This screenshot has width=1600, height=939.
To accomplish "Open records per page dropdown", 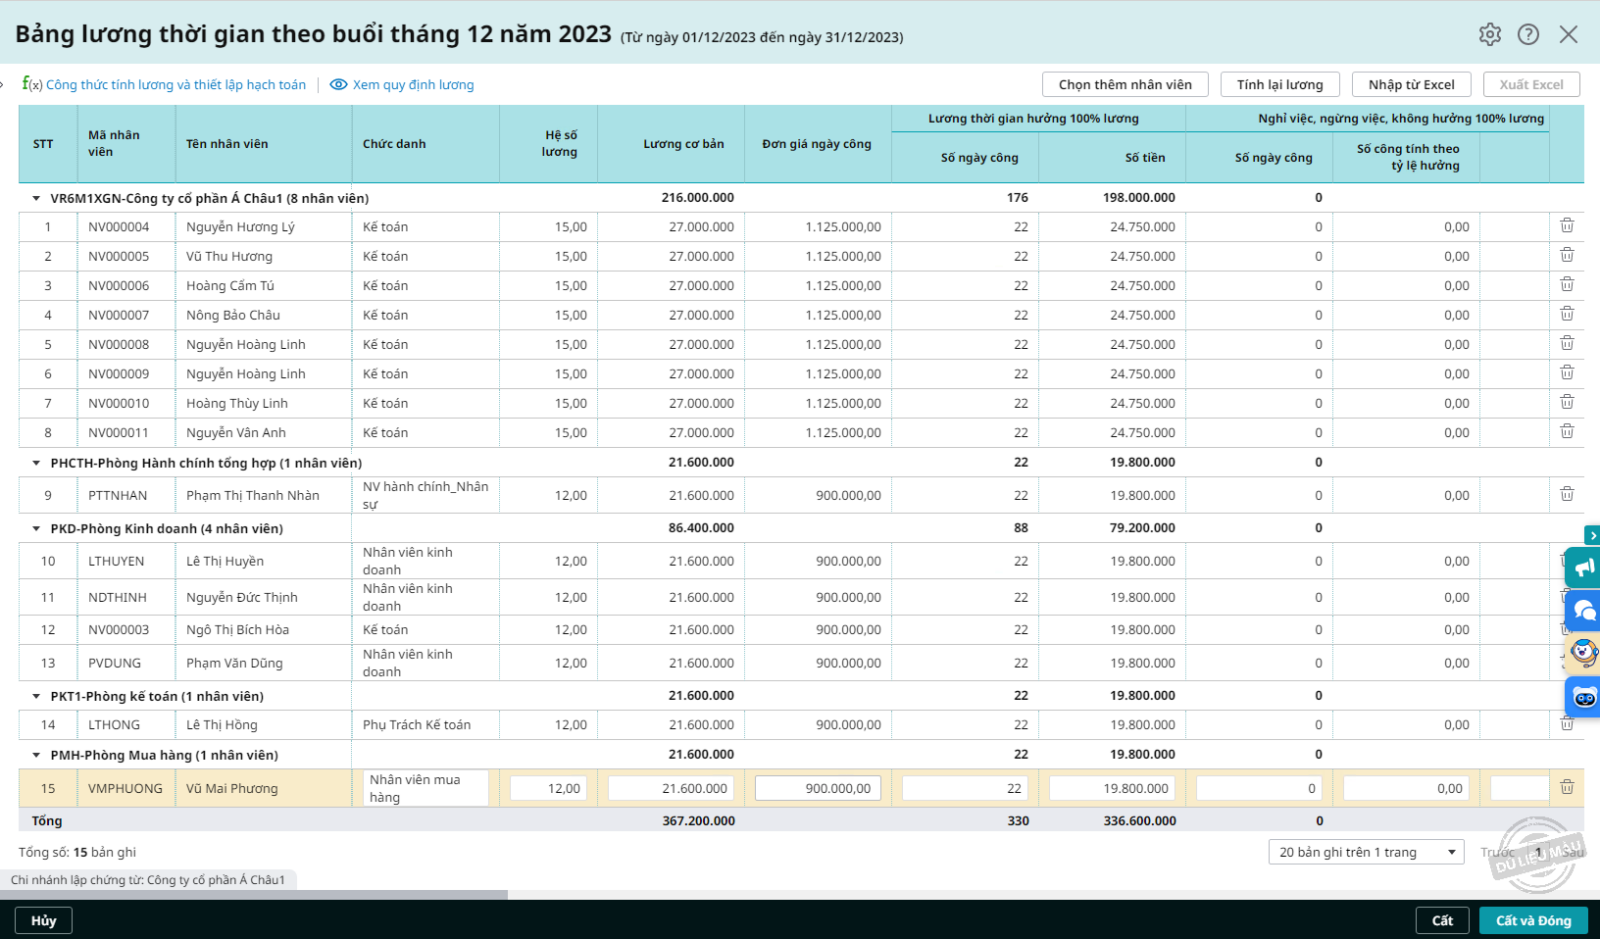I will 1366,852.
